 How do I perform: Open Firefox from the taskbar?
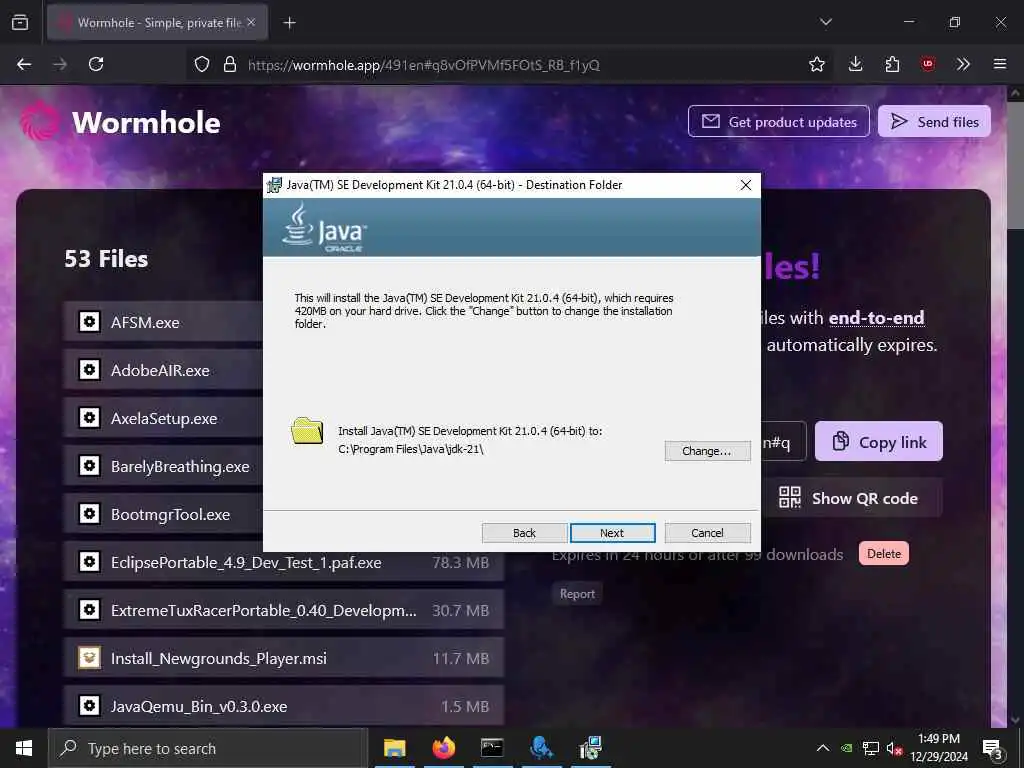click(x=443, y=748)
